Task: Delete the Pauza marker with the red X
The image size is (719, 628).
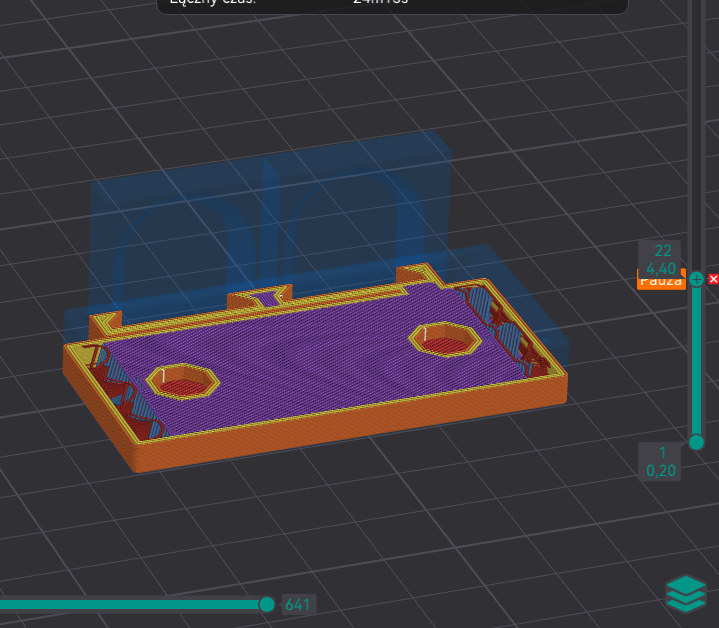Action: pyautogui.click(x=713, y=279)
